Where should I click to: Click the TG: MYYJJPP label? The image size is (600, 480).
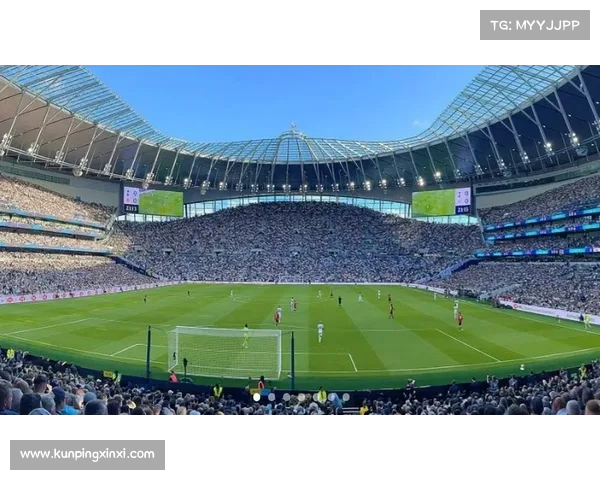[x=535, y=25]
